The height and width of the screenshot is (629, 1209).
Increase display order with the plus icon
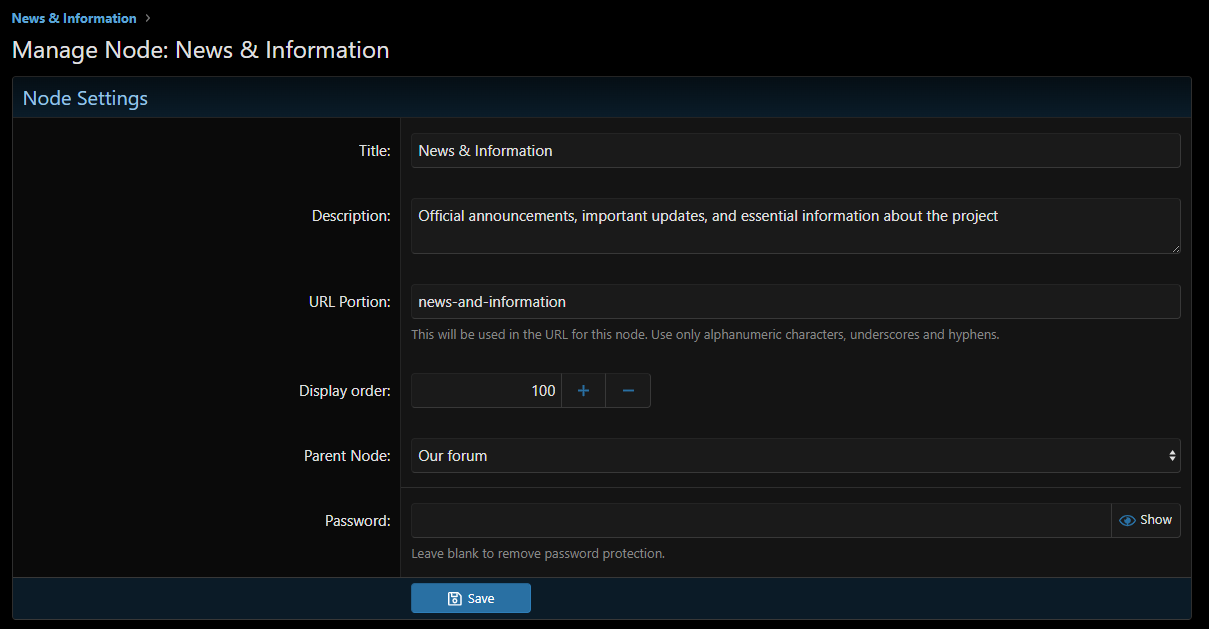[x=583, y=391]
